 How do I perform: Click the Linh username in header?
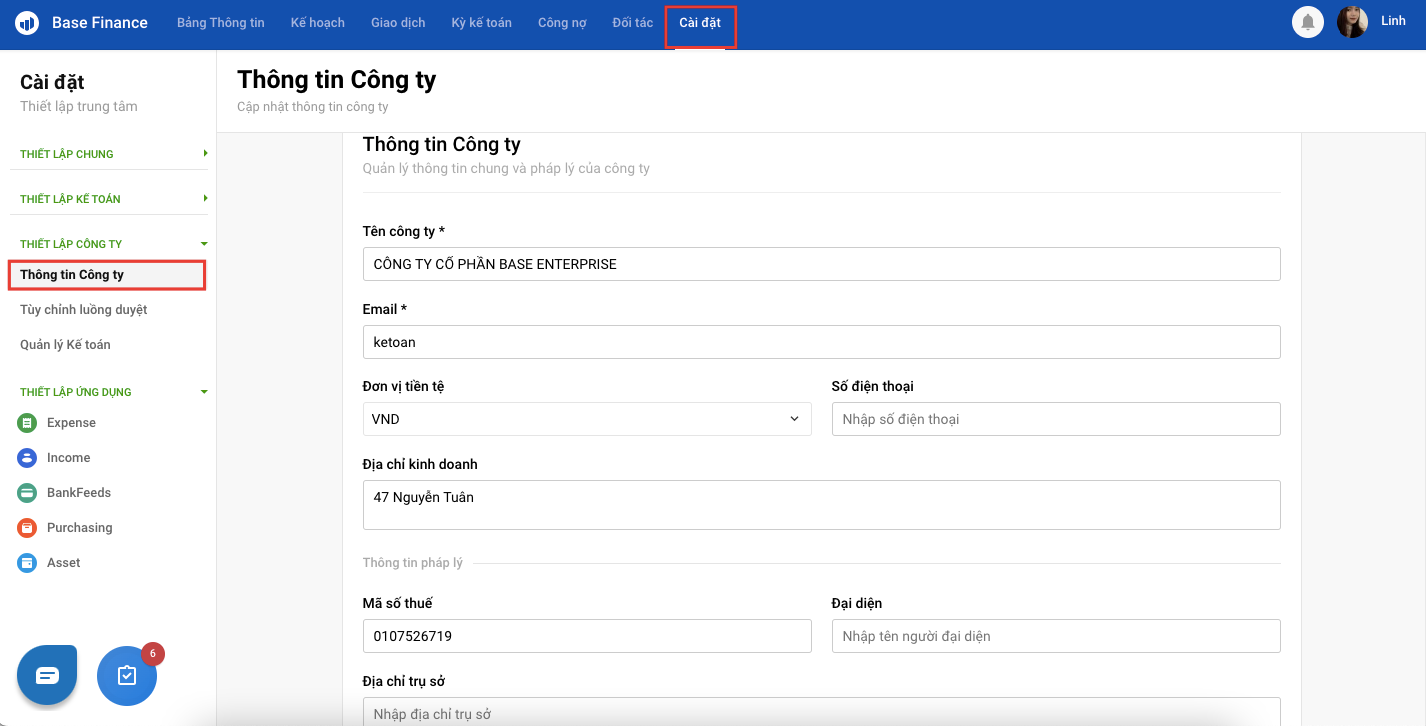(x=1393, y=21)
